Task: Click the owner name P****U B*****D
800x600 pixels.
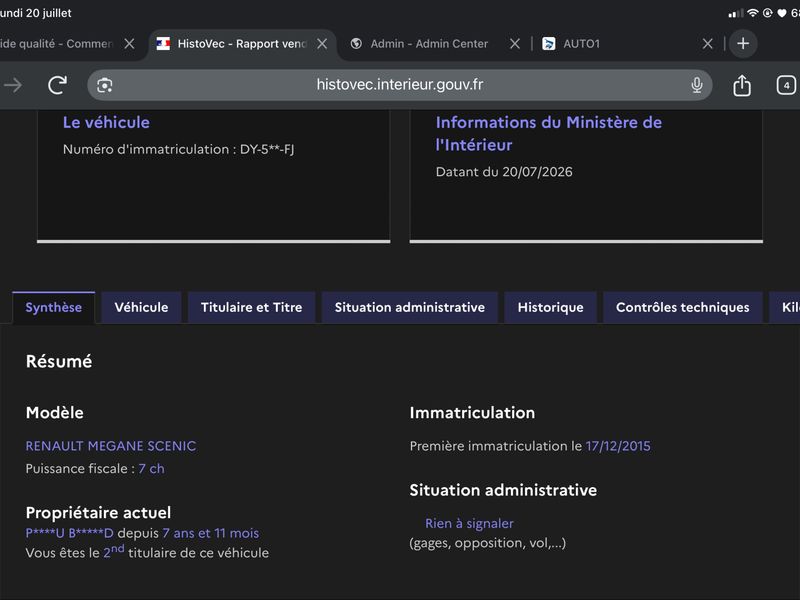Action: 69,533
